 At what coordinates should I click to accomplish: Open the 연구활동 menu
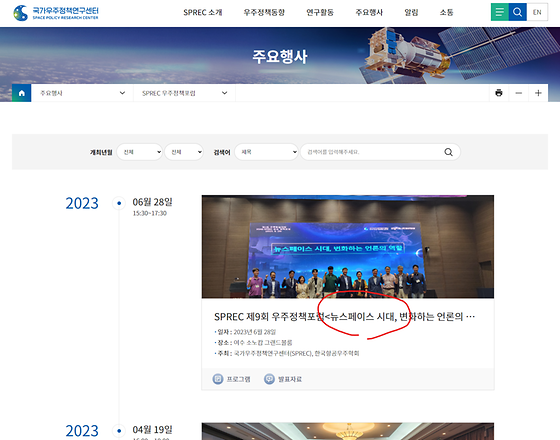(x=320, y=12)
